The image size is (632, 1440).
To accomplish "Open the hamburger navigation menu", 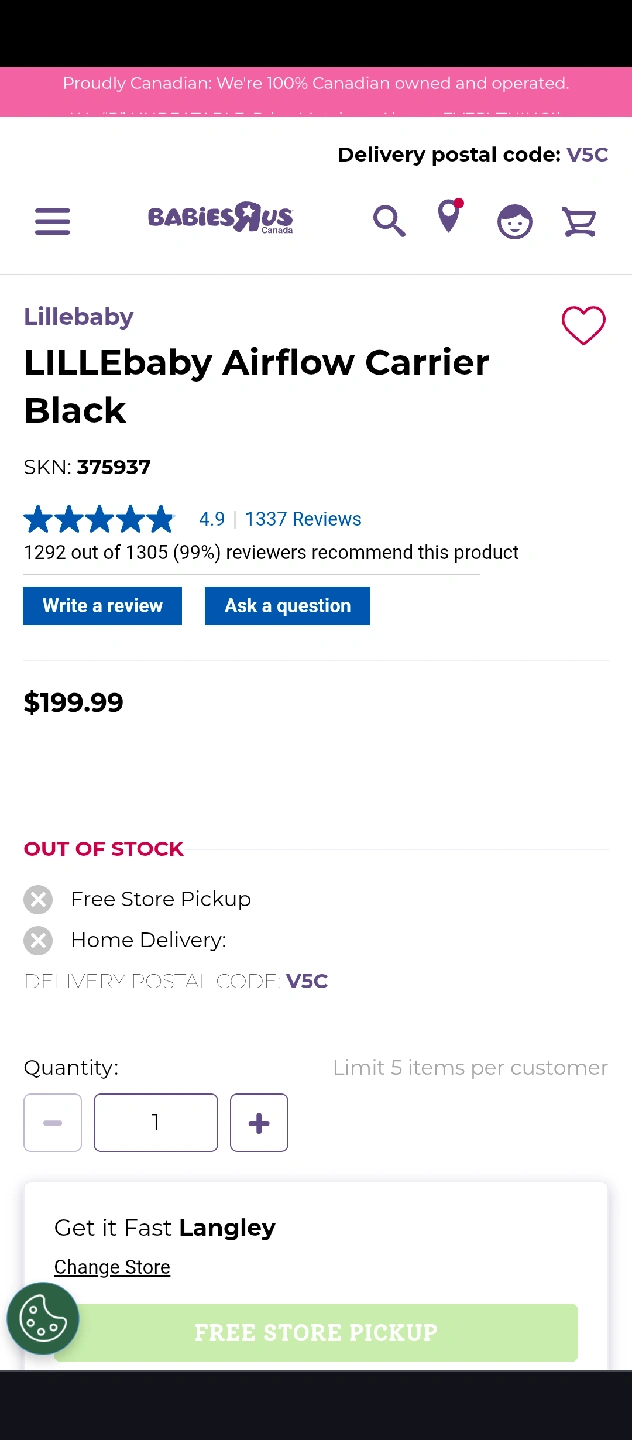I will (x=53, y=221).
